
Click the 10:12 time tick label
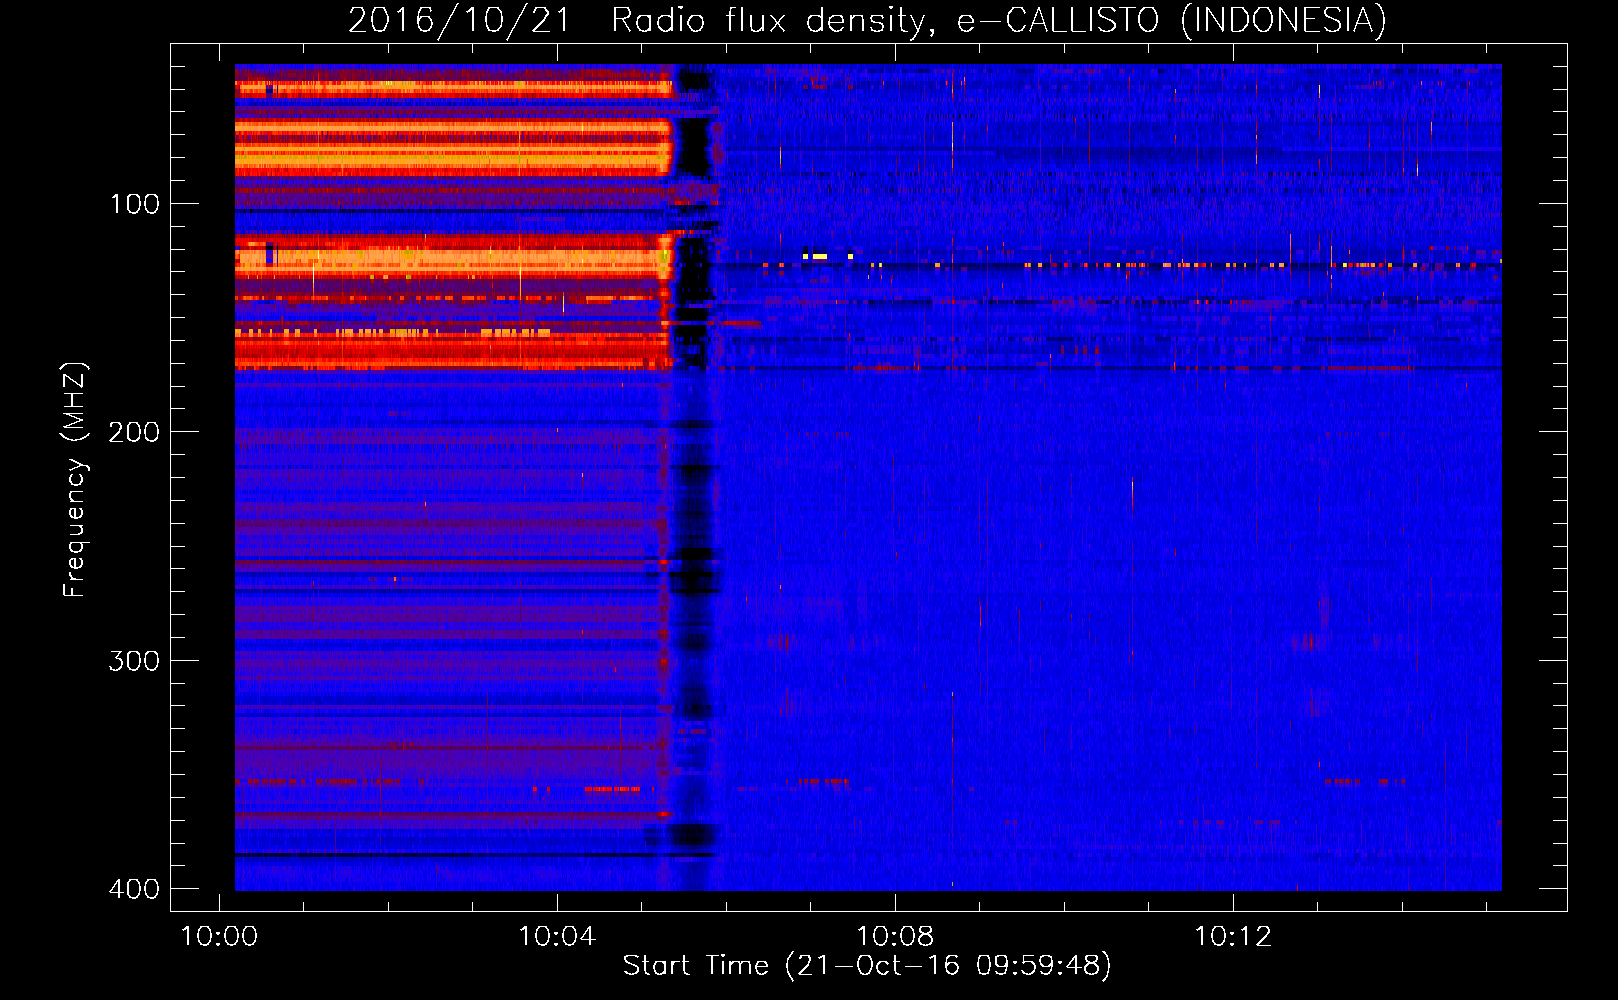[1233, 937]
